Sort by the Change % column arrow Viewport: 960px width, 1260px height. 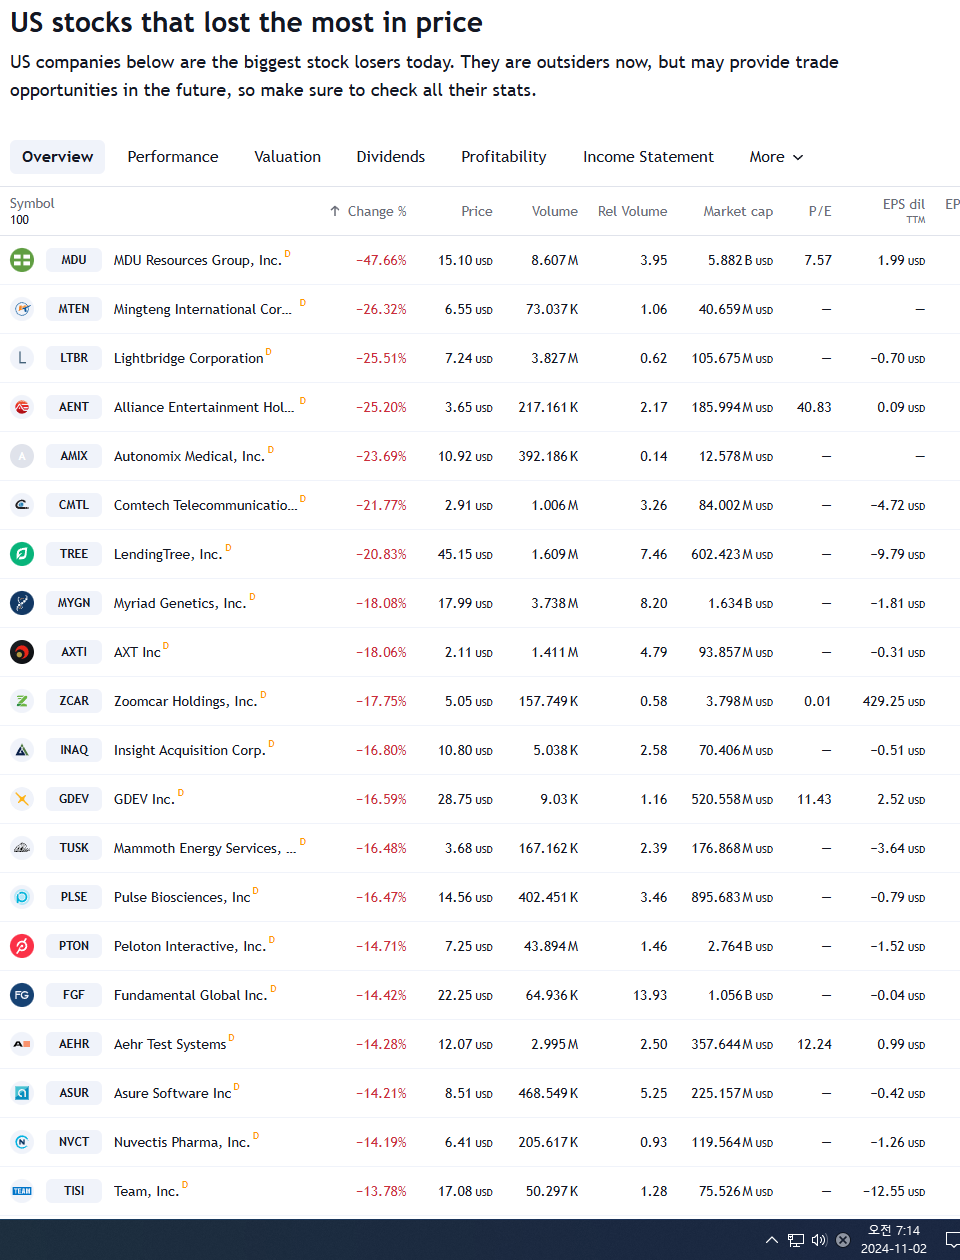[335, 211]
